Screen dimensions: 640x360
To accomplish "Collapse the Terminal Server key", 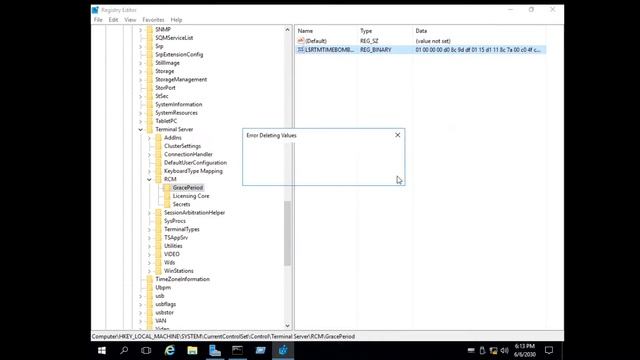I will [140, 129].
